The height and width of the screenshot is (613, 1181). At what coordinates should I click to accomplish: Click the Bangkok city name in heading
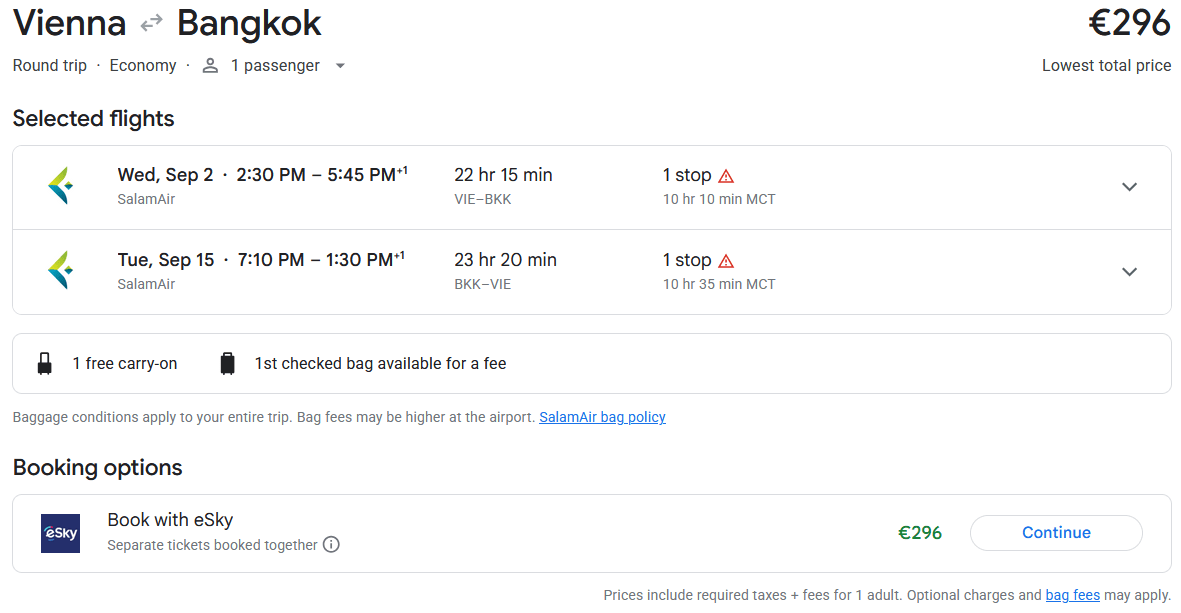[x=249, y=23]
